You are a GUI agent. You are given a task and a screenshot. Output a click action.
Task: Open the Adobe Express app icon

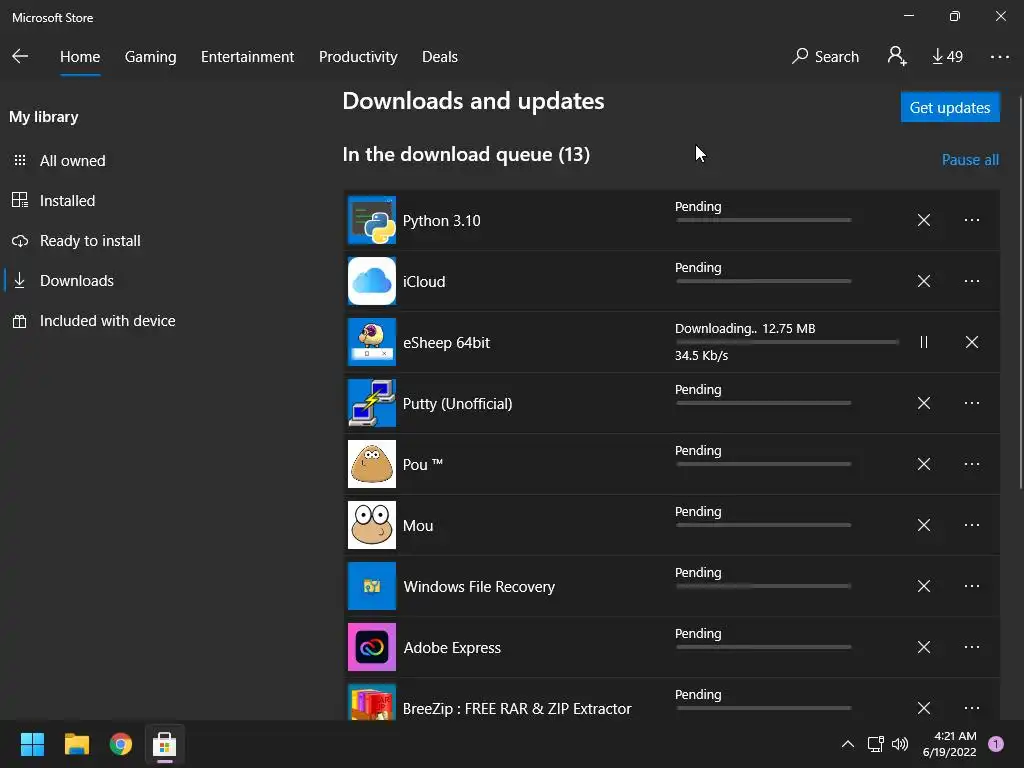click(372, 647)
